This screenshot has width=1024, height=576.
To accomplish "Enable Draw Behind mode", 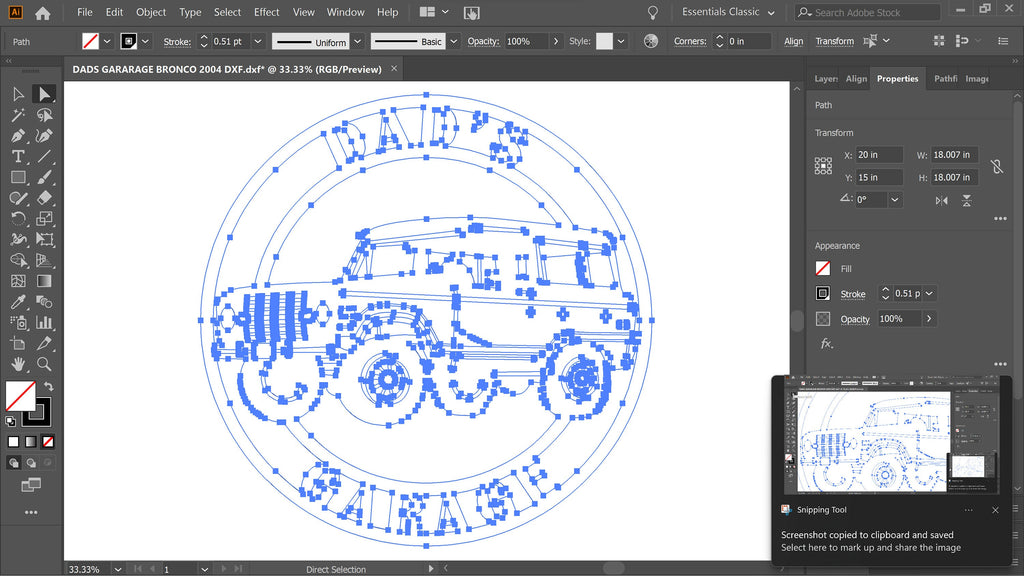I will click(31, 463).
